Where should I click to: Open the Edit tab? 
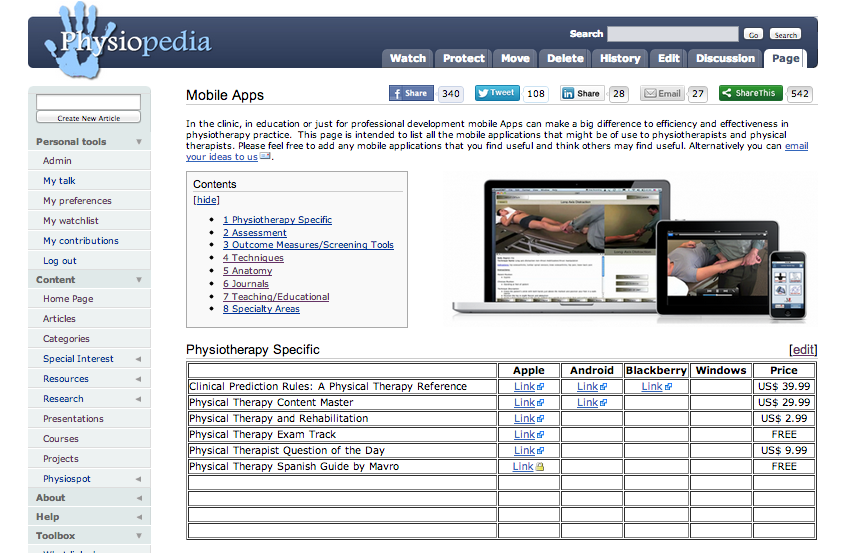[x=668, y=58]
